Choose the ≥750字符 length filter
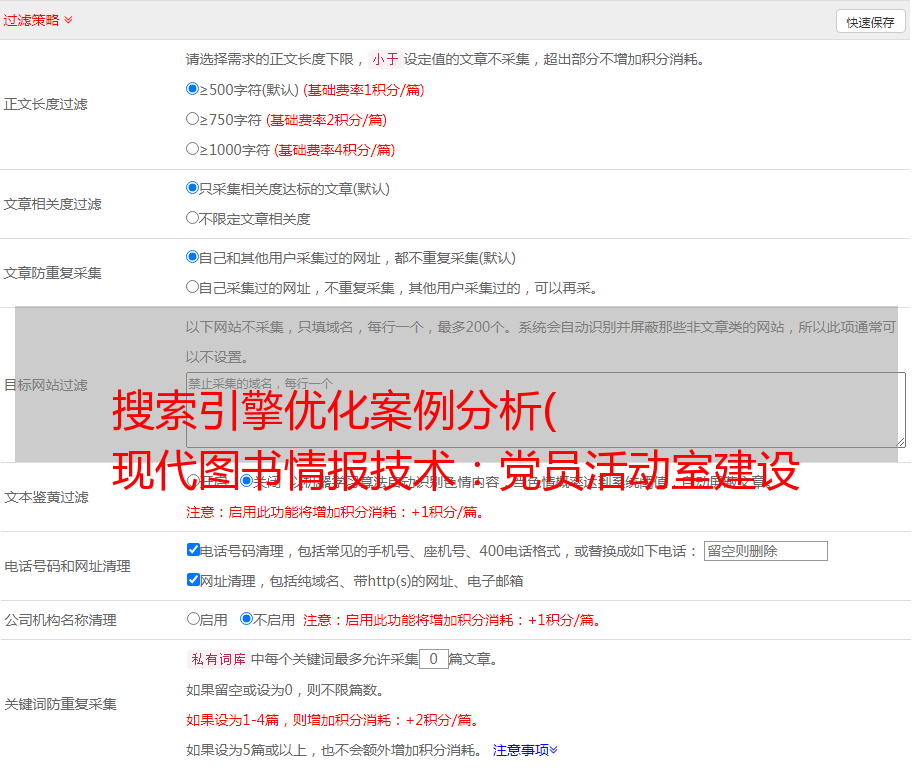Viewport: 912px width, 768px height. pyautogui.click(x=193, y=119)
